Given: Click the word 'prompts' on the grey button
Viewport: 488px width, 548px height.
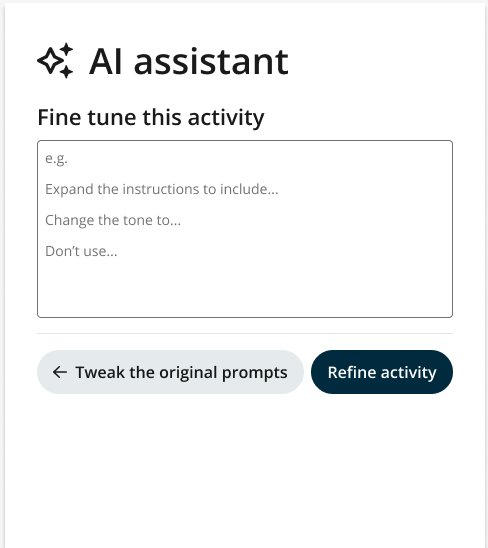Looking at the screenshot, I should click(x=254, y=373).
